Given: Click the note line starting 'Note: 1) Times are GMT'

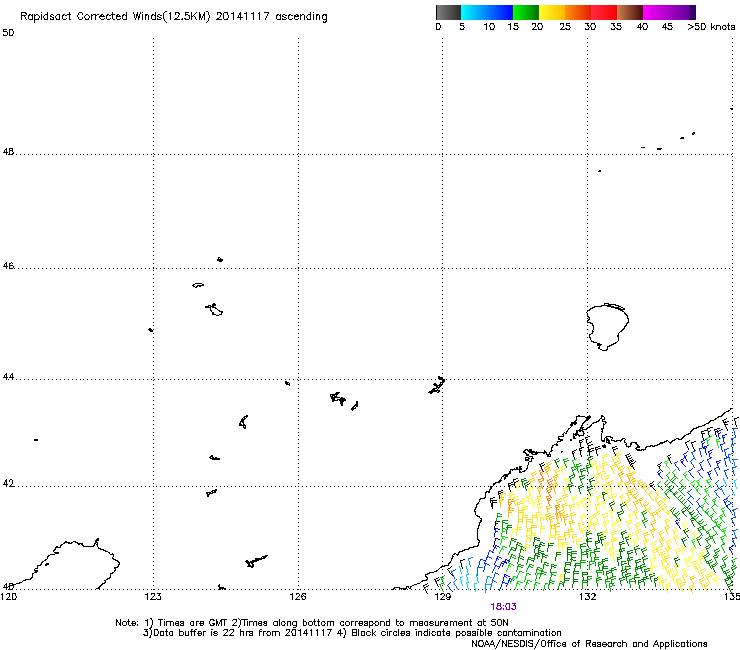Looking at the screenshot, I should tap(311, 623).
